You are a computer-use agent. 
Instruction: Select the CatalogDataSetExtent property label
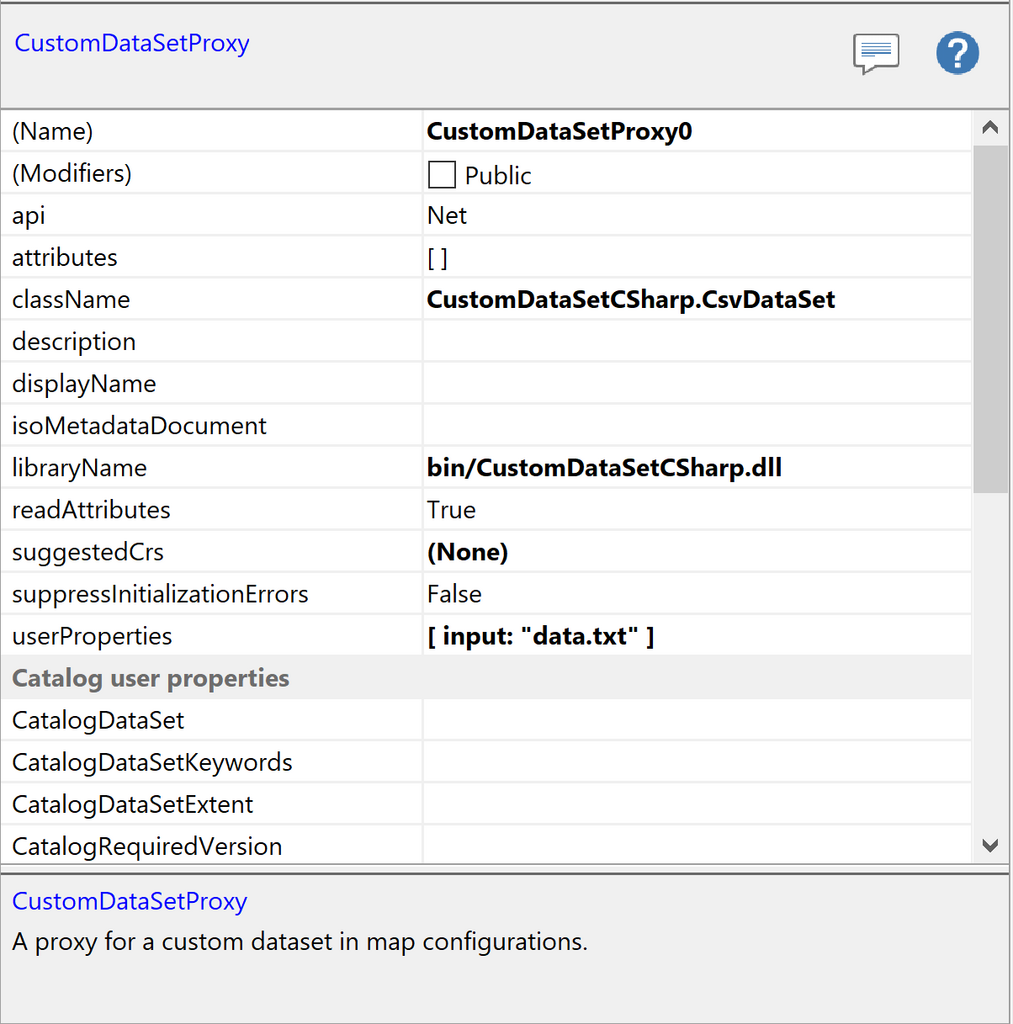133,805
